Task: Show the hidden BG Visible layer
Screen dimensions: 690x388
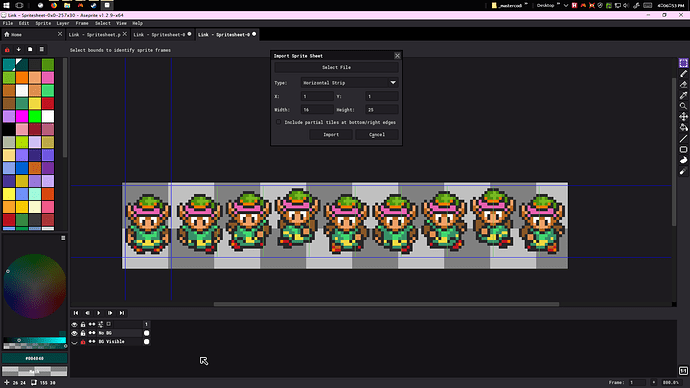Action: coord(74,342)
